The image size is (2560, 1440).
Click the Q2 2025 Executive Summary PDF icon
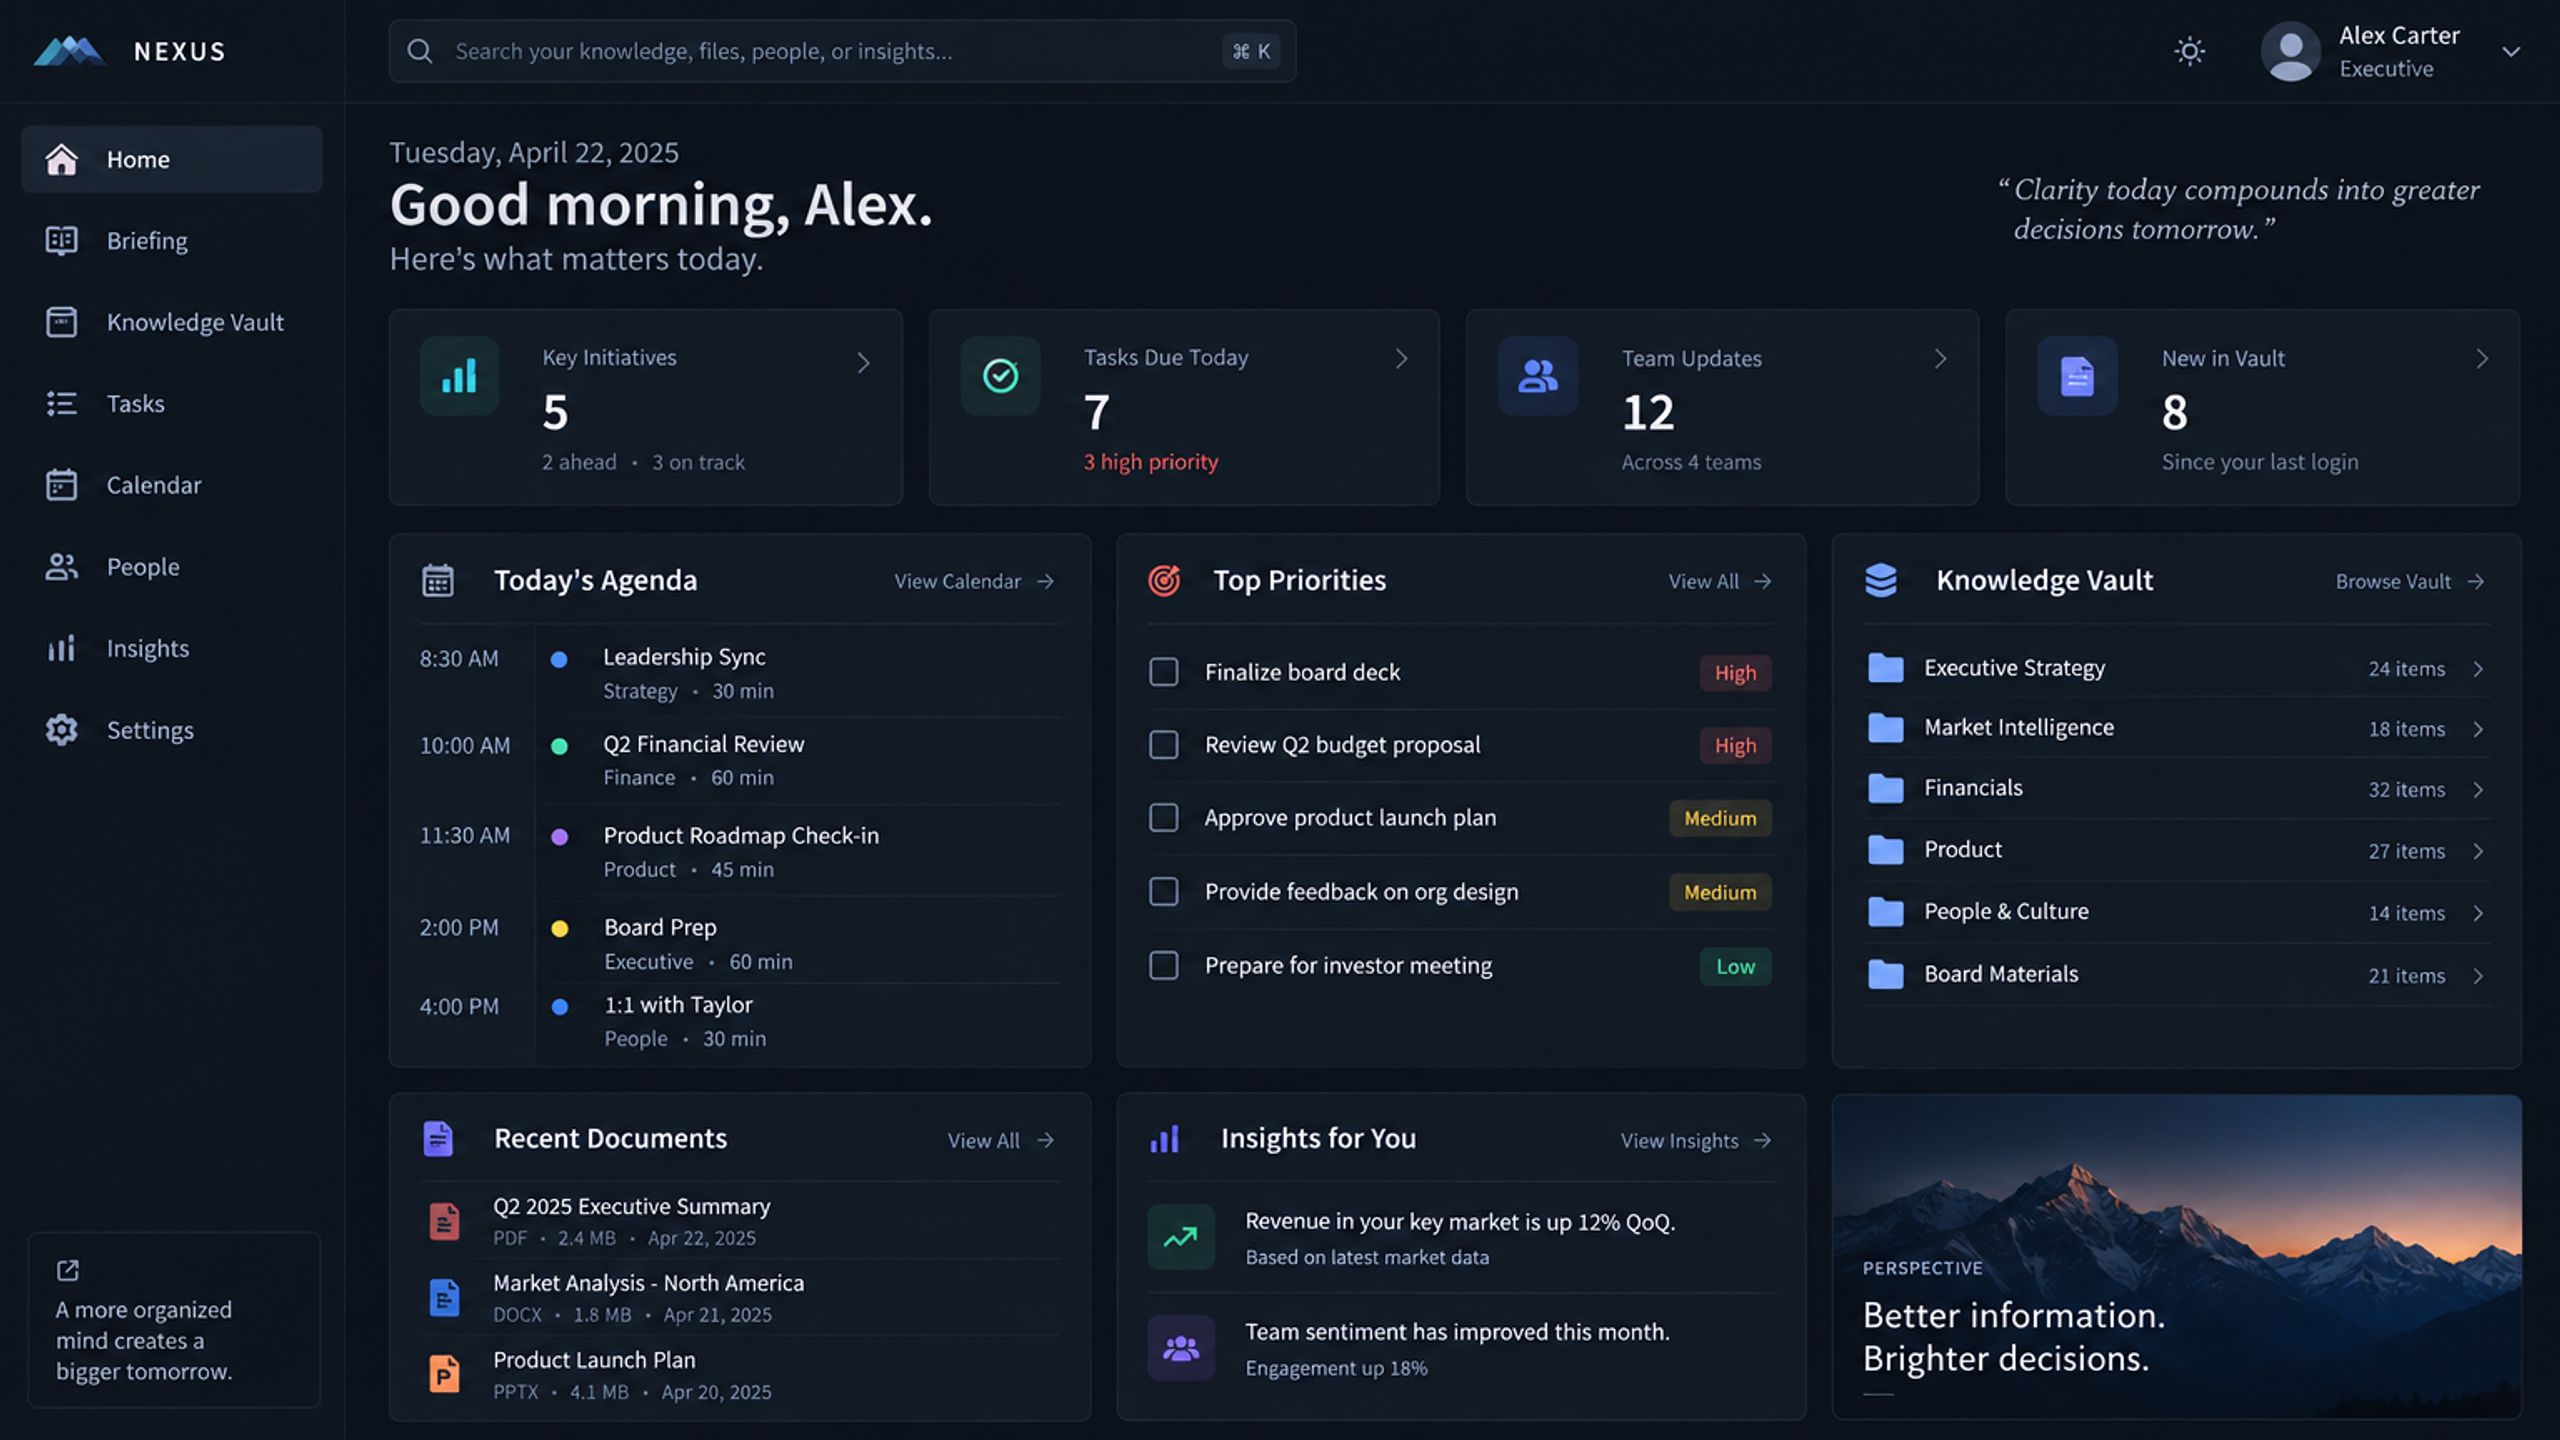pyautogui.click(x=444, y=1221)
